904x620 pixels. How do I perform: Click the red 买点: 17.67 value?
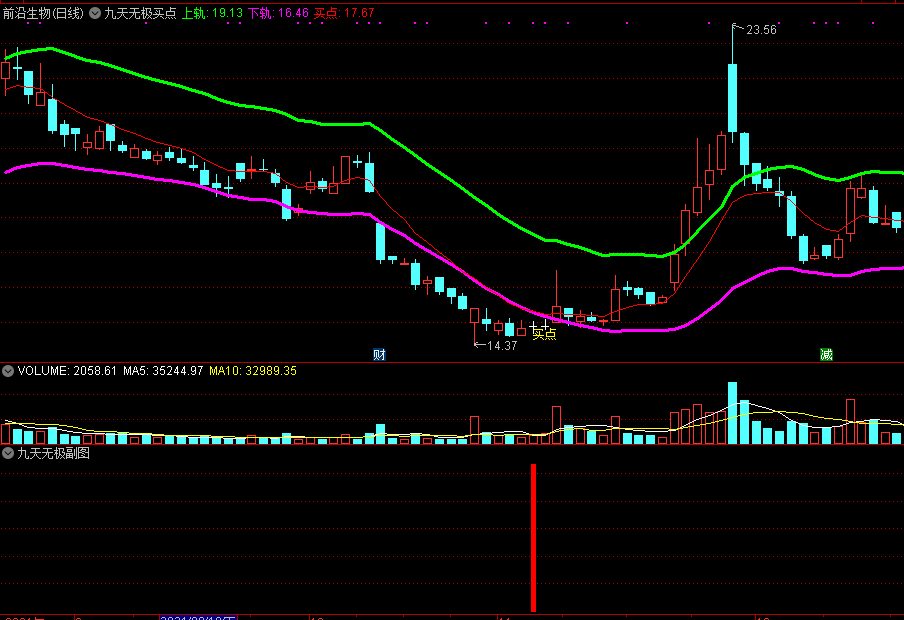[344, 13]
